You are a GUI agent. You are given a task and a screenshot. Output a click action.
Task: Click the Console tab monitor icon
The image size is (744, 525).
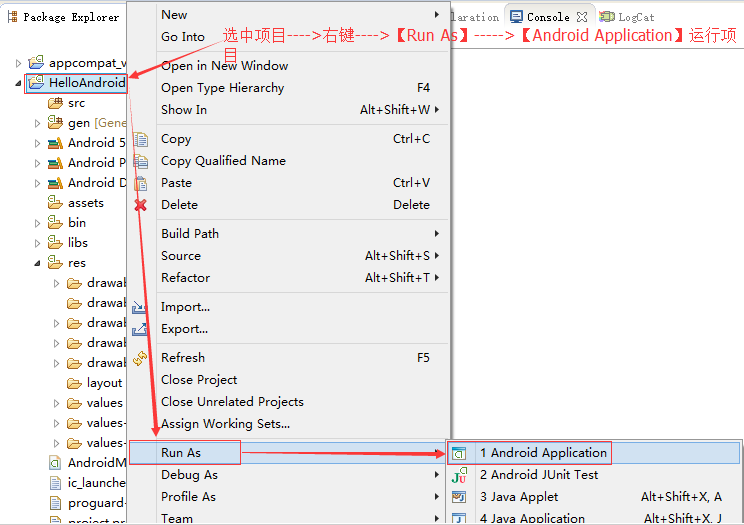(516, 17)
